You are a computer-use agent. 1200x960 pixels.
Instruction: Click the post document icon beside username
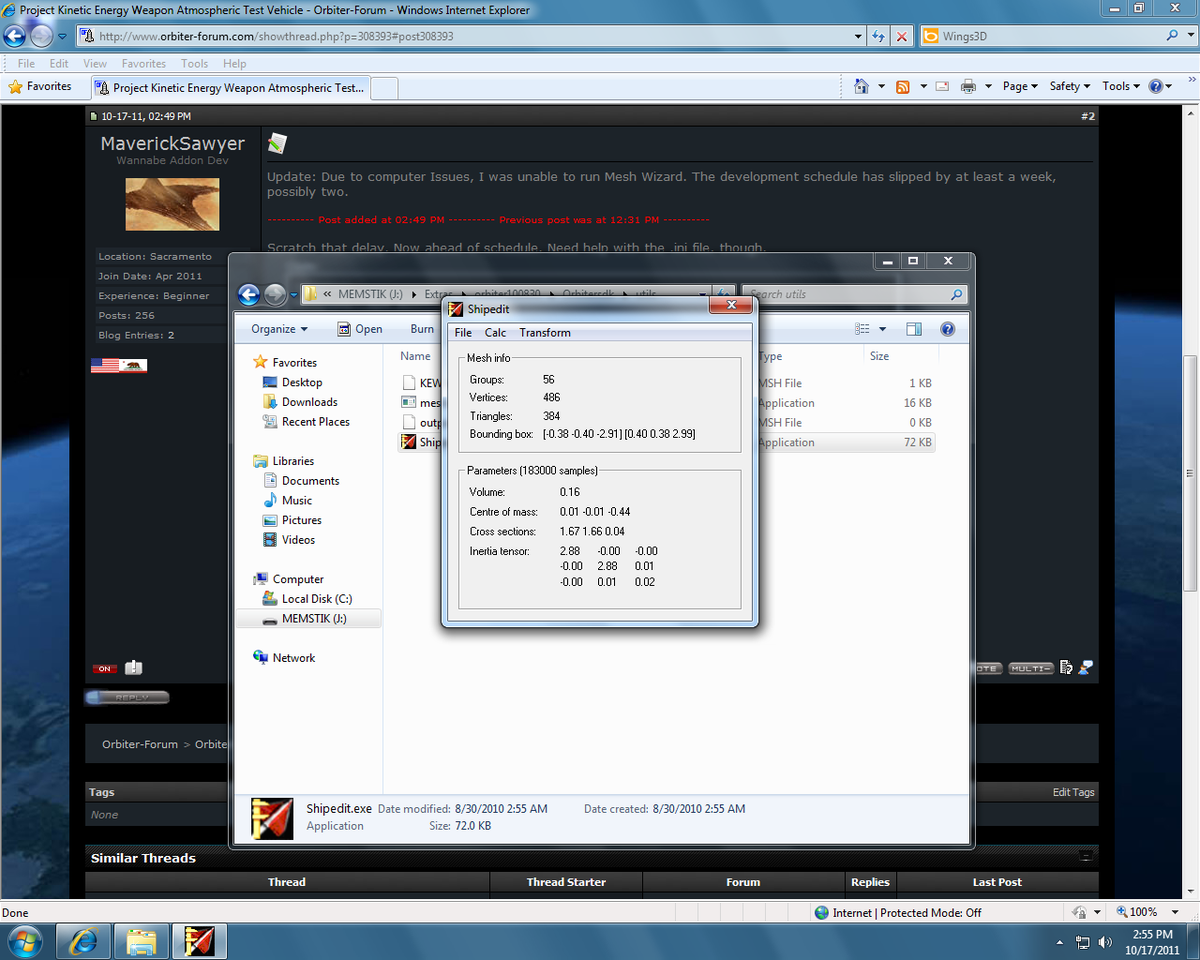click(277, 144)
